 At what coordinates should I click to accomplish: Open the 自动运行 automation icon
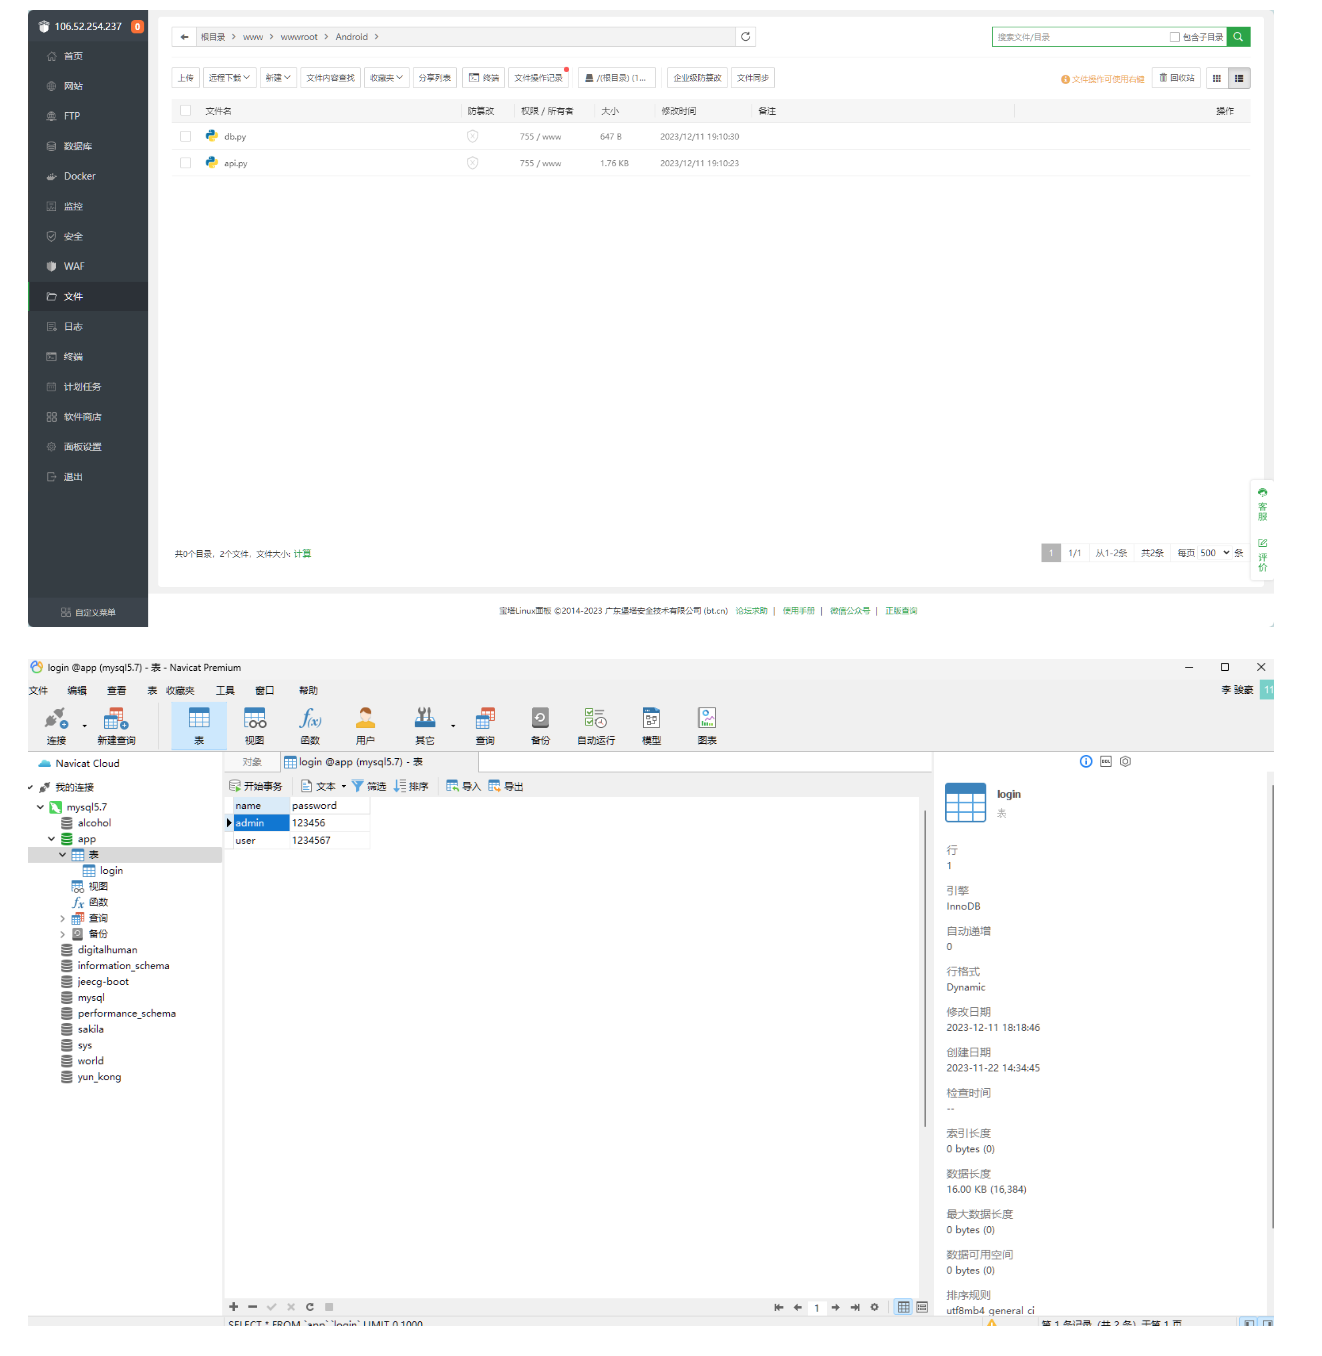pos(596,725)
